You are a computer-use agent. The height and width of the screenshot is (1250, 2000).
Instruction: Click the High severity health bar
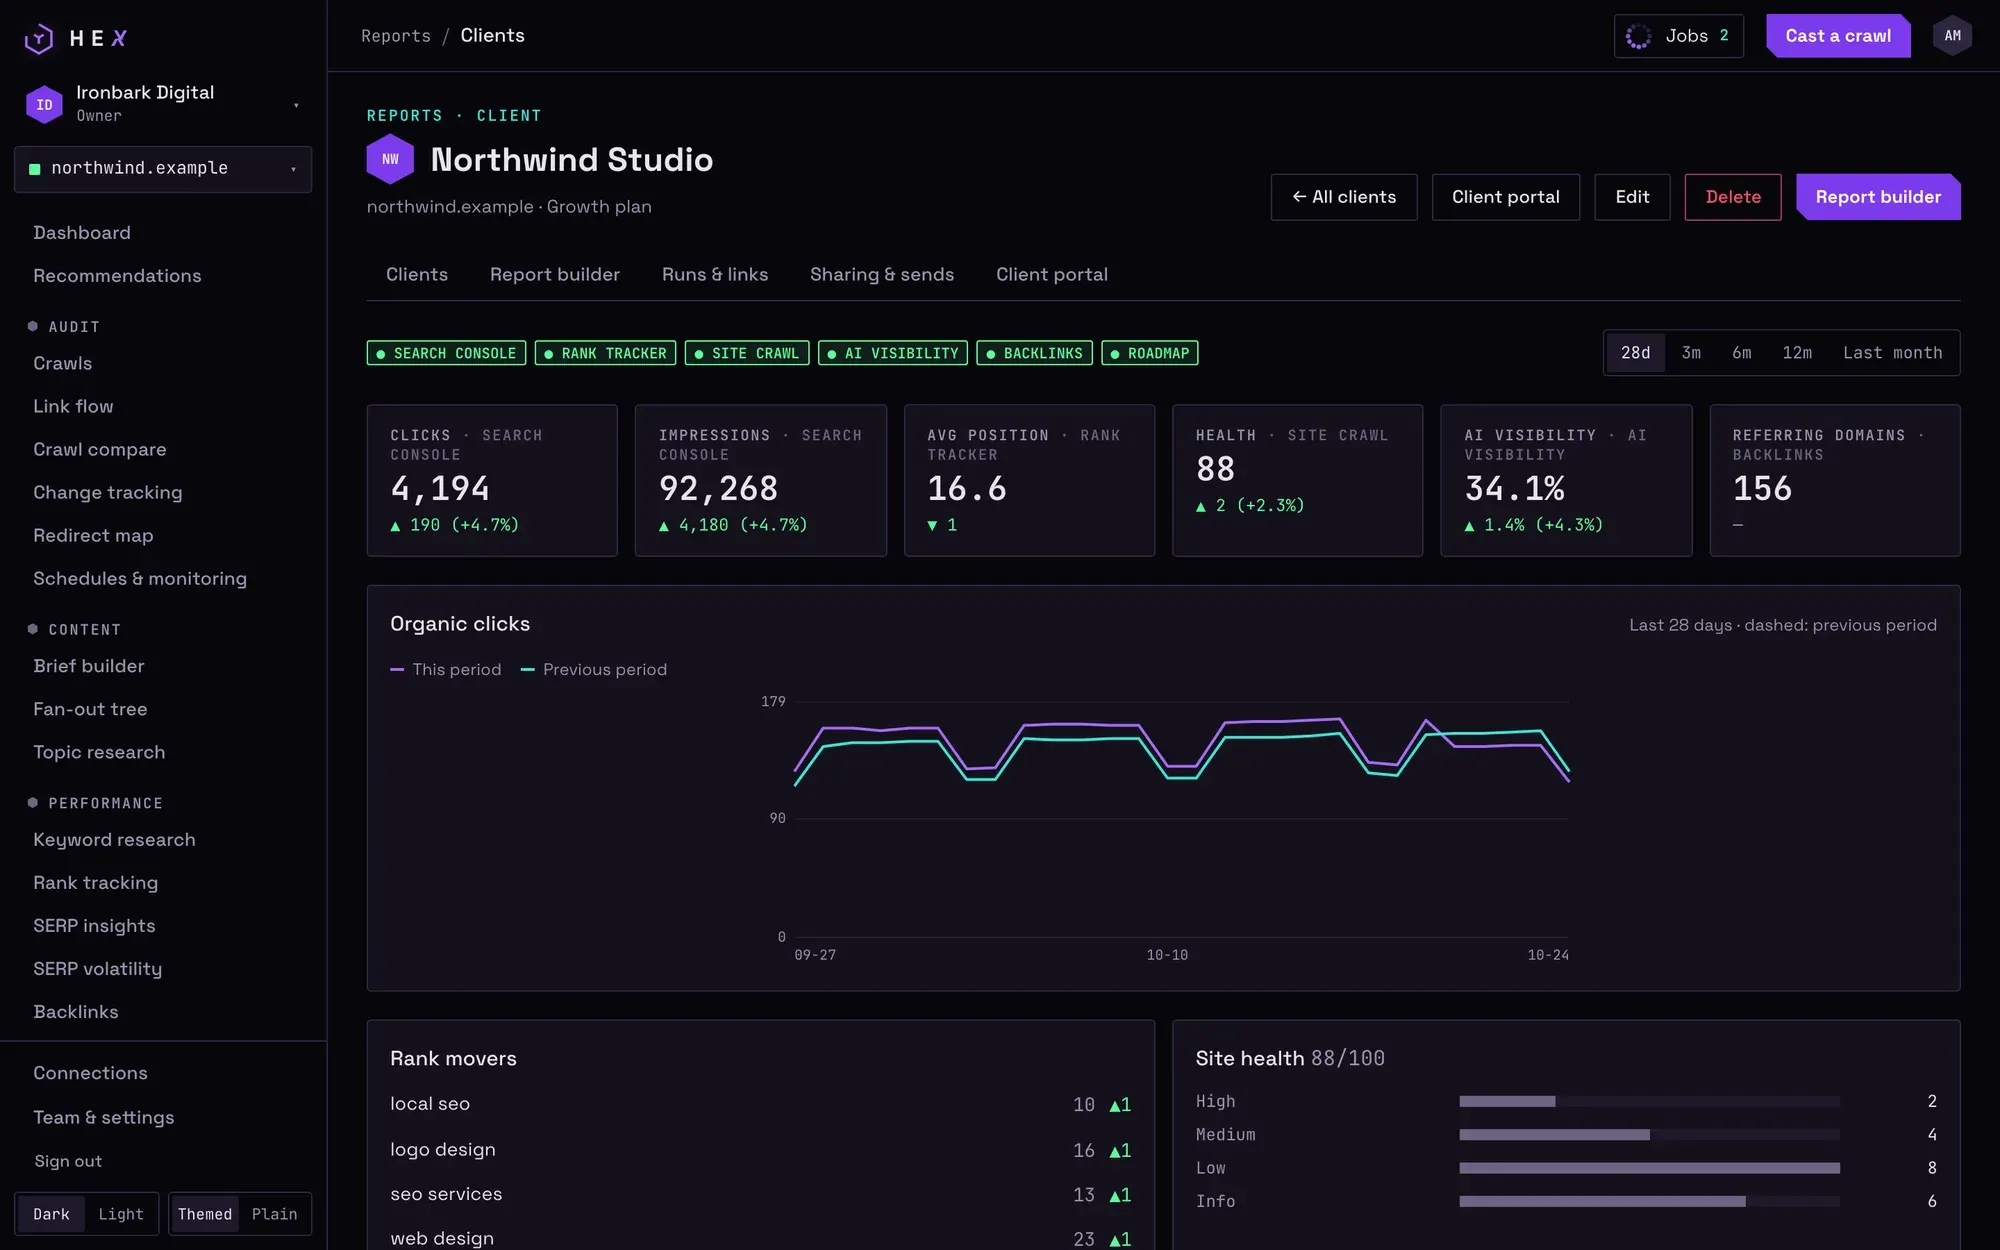[1649, 1101]
